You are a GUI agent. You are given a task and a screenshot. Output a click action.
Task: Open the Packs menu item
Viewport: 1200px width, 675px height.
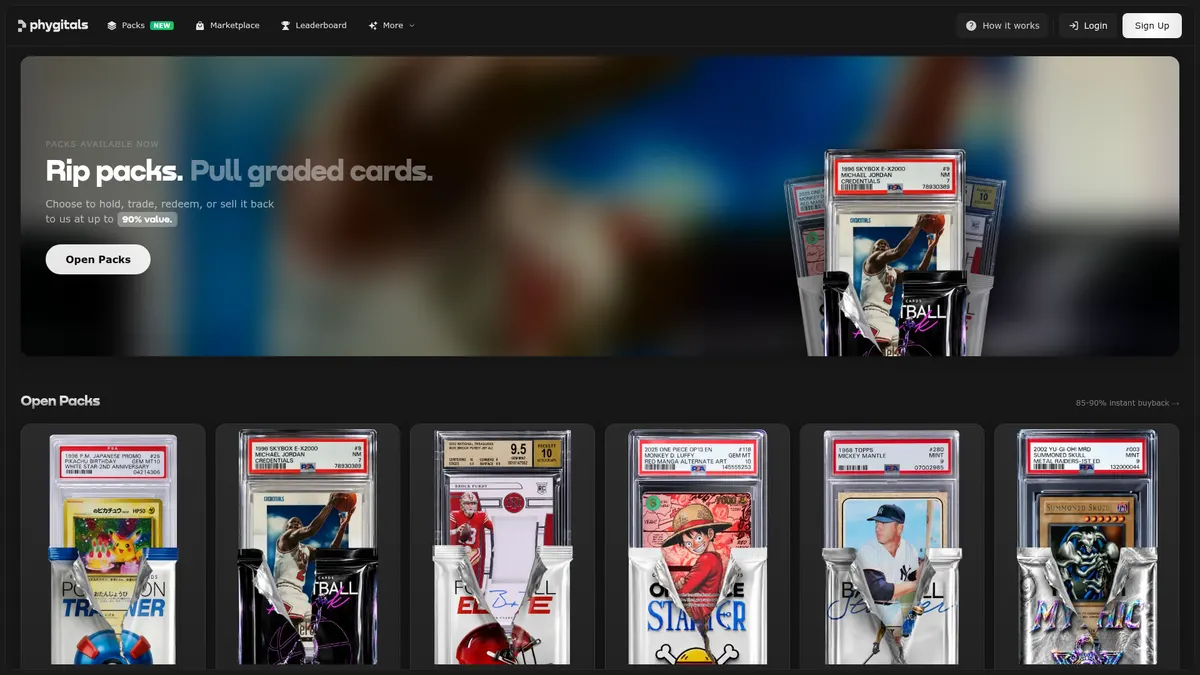140,25
